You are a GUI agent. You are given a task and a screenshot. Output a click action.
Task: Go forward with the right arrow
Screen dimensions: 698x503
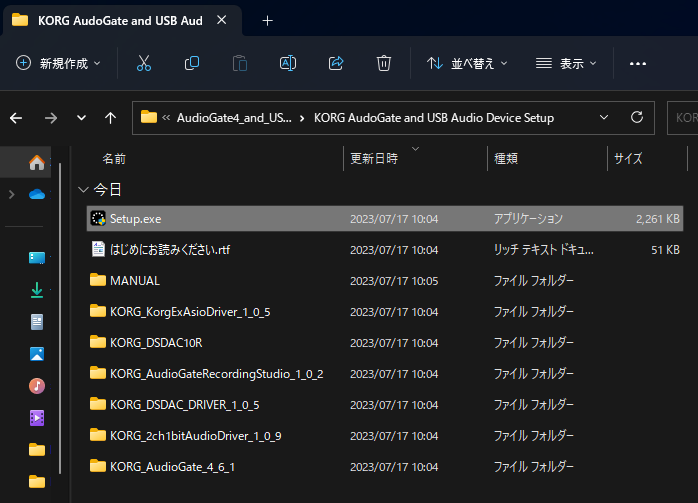[x=51, y=118]
